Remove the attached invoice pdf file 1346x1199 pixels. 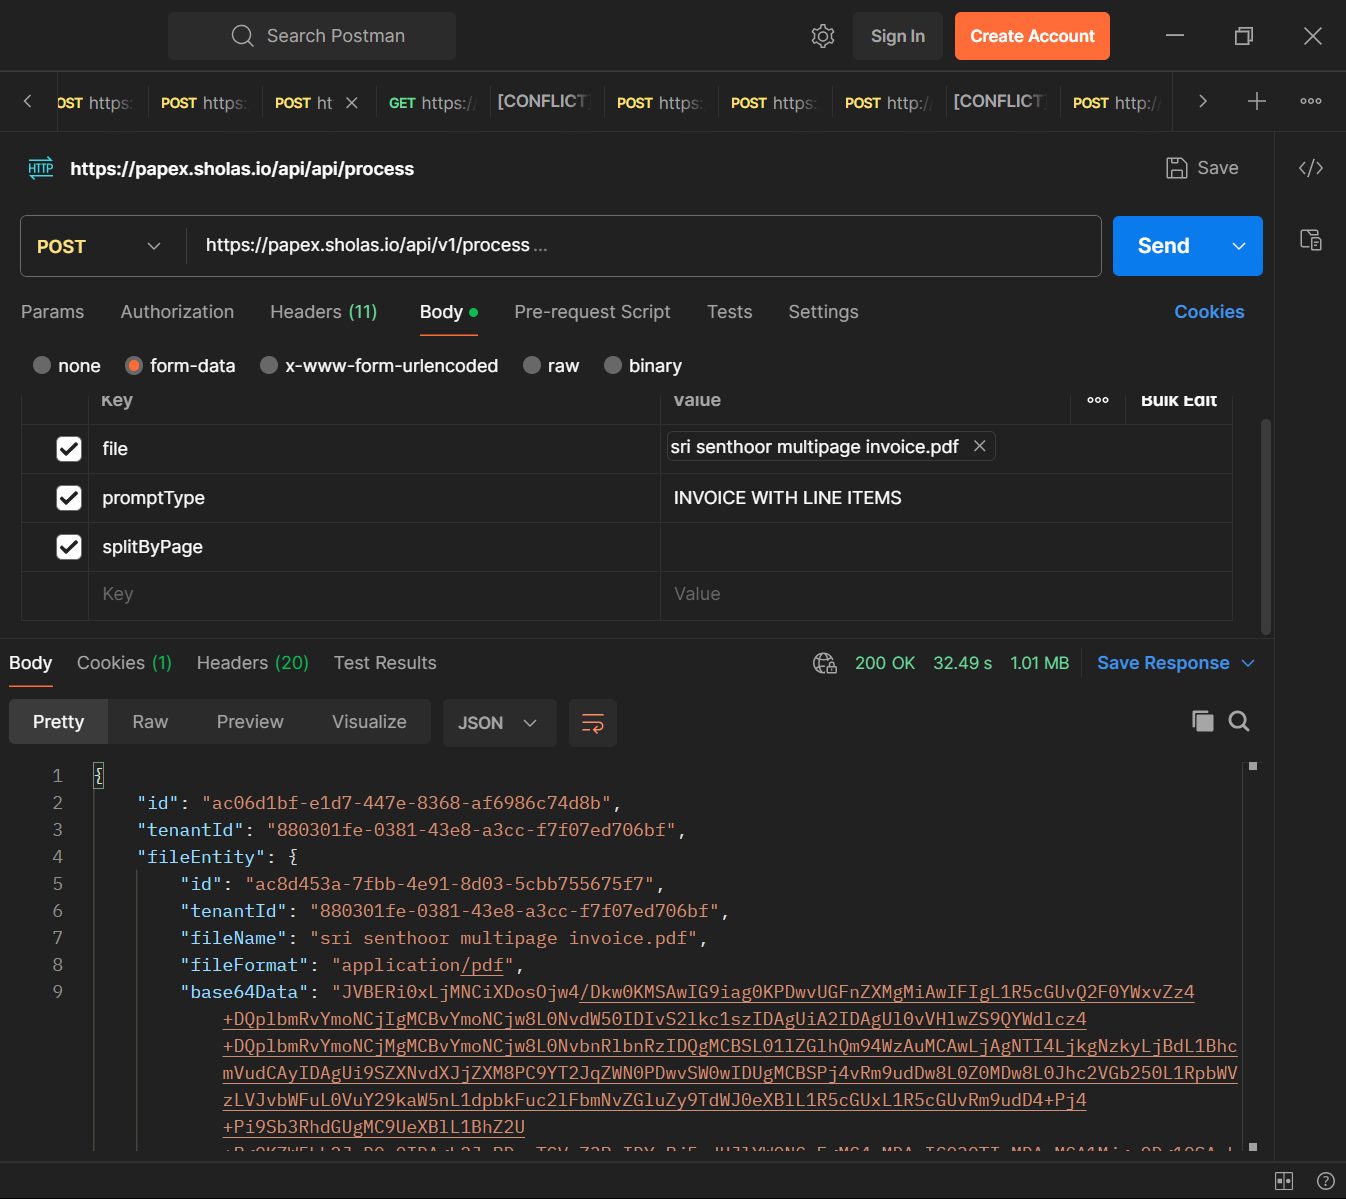[x=980, y=446]
